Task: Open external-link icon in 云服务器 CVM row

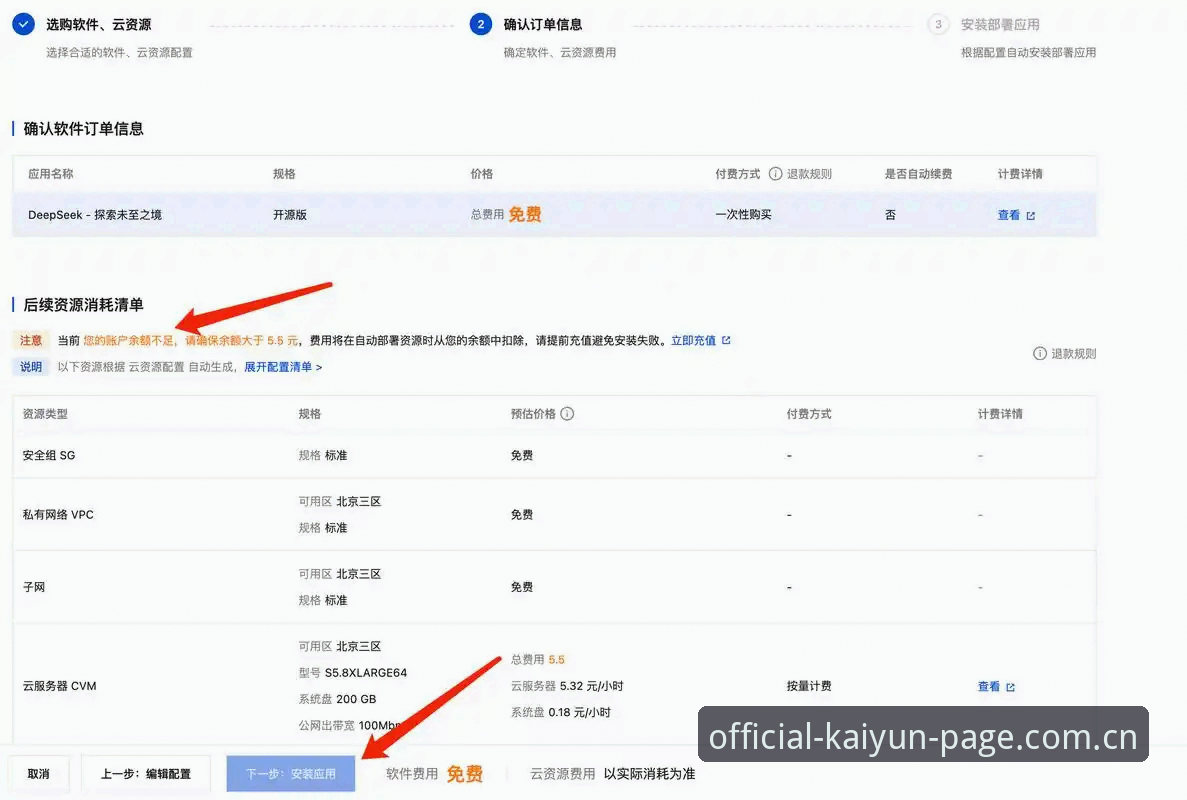Action: (1010, 687)
